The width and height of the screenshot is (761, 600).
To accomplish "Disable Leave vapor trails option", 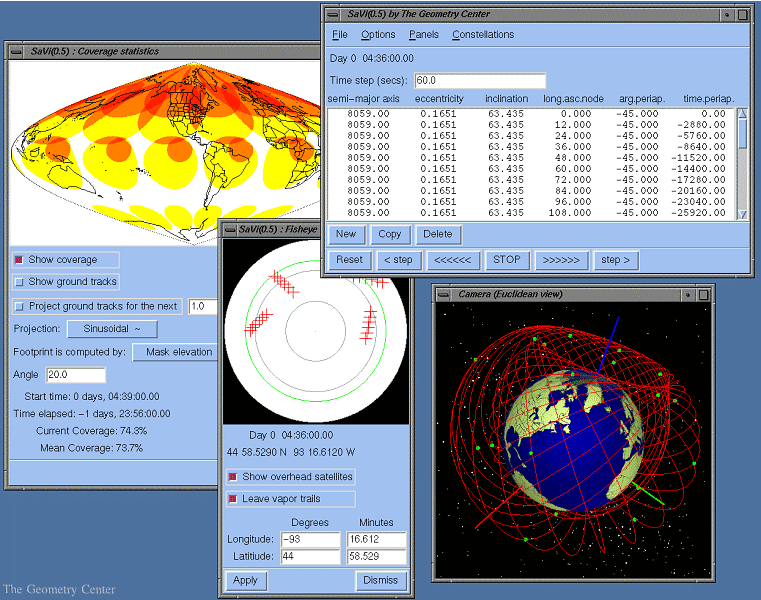I will 233,499.
